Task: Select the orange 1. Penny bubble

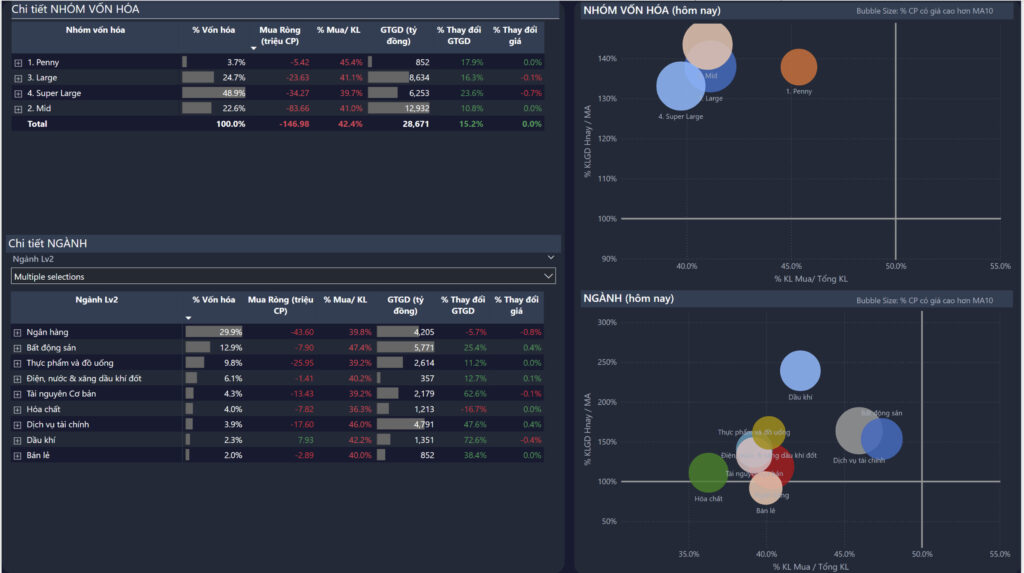Action: [x=798, y=67]
